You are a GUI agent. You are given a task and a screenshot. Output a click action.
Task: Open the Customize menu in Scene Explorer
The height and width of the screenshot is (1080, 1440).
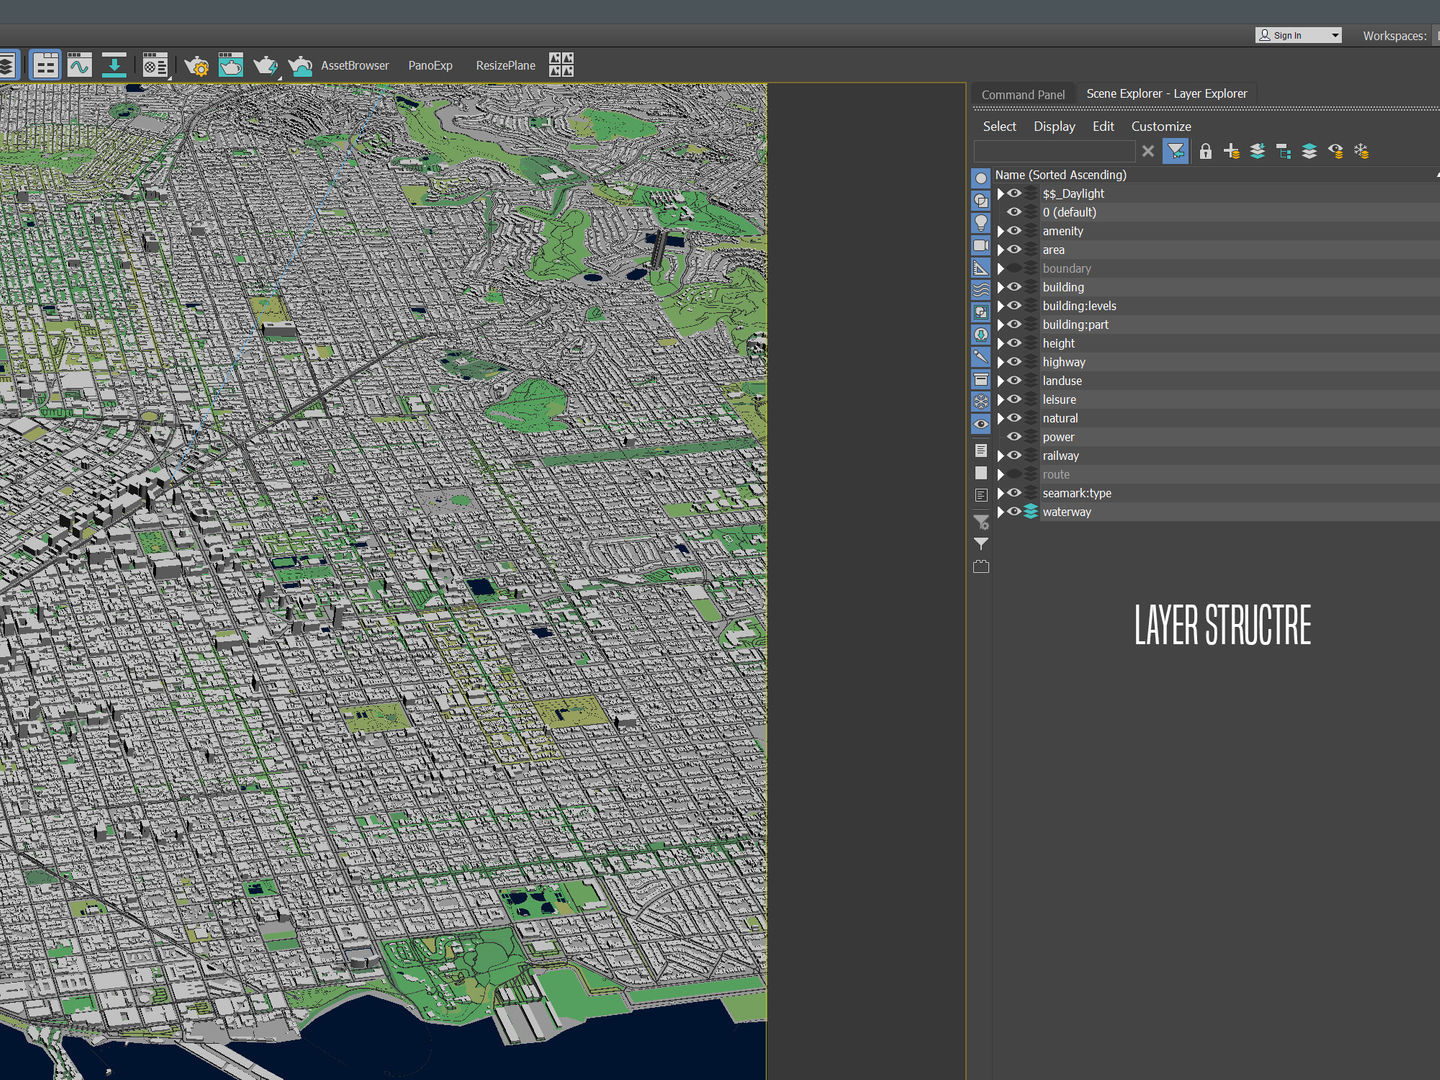click(1160, 126)
